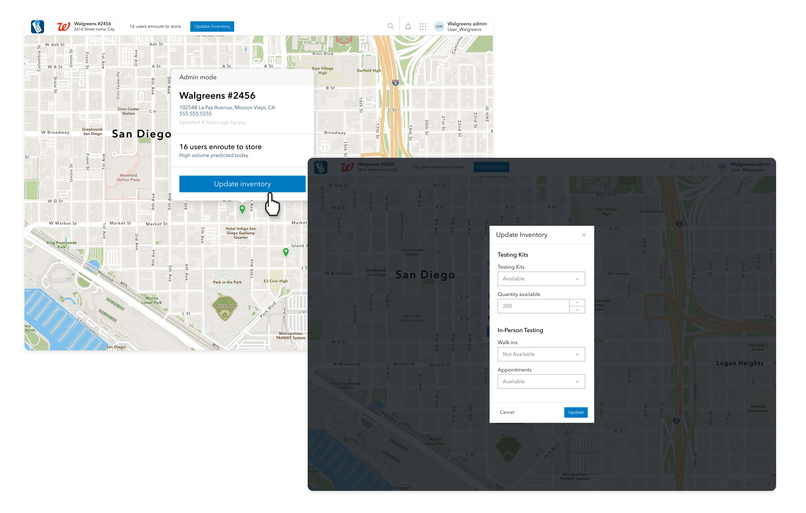Open app launcher grid in light window header
The image size is (806, 513).
(423, 26)
